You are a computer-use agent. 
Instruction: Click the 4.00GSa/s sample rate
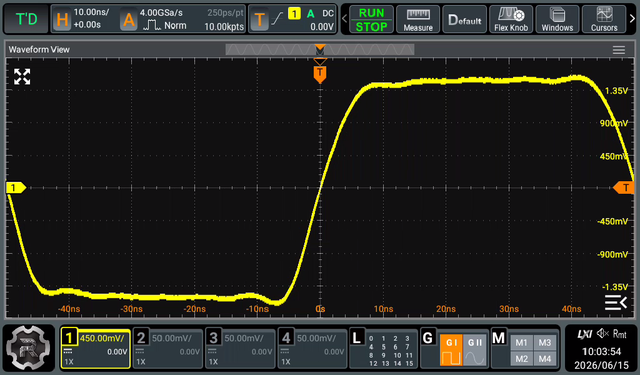point(161,12)
